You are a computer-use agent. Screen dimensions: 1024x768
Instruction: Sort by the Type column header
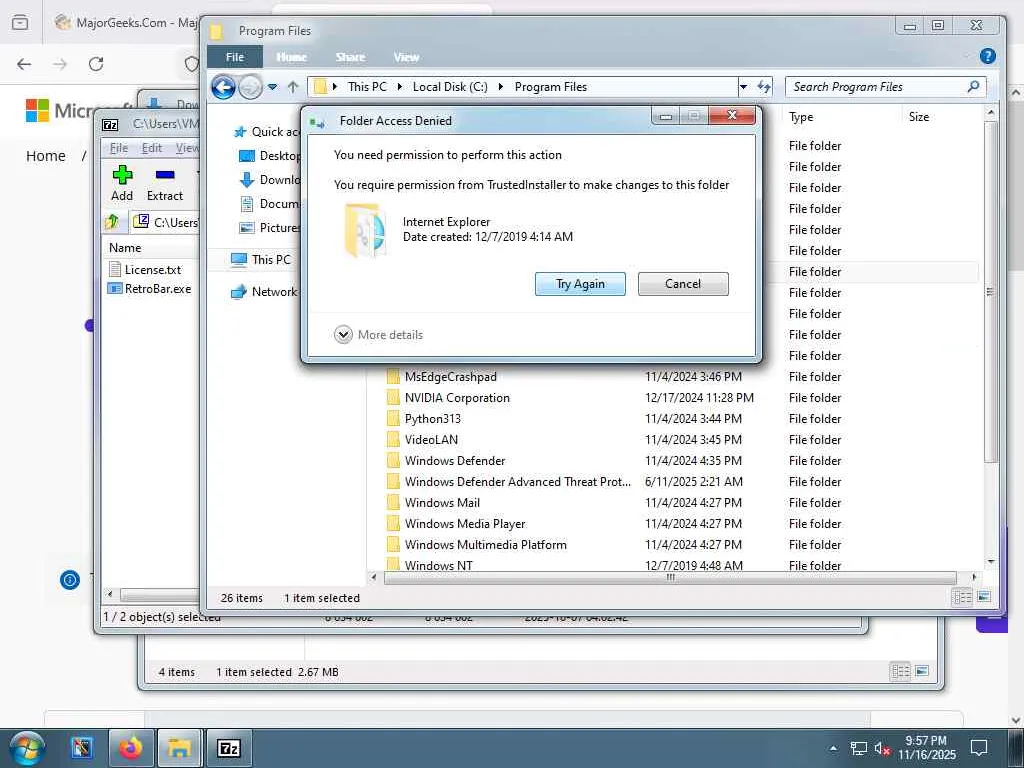pos(801,117)
